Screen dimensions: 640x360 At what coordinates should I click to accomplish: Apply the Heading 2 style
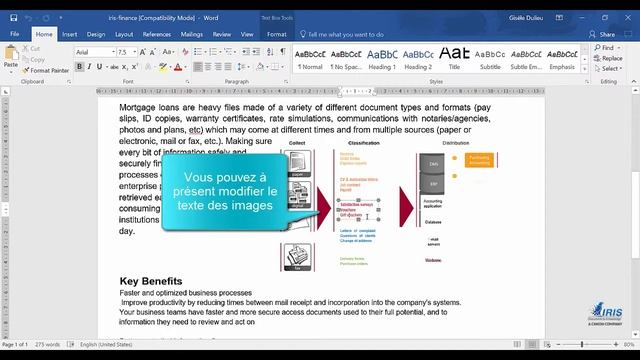[x=418, y=59]
